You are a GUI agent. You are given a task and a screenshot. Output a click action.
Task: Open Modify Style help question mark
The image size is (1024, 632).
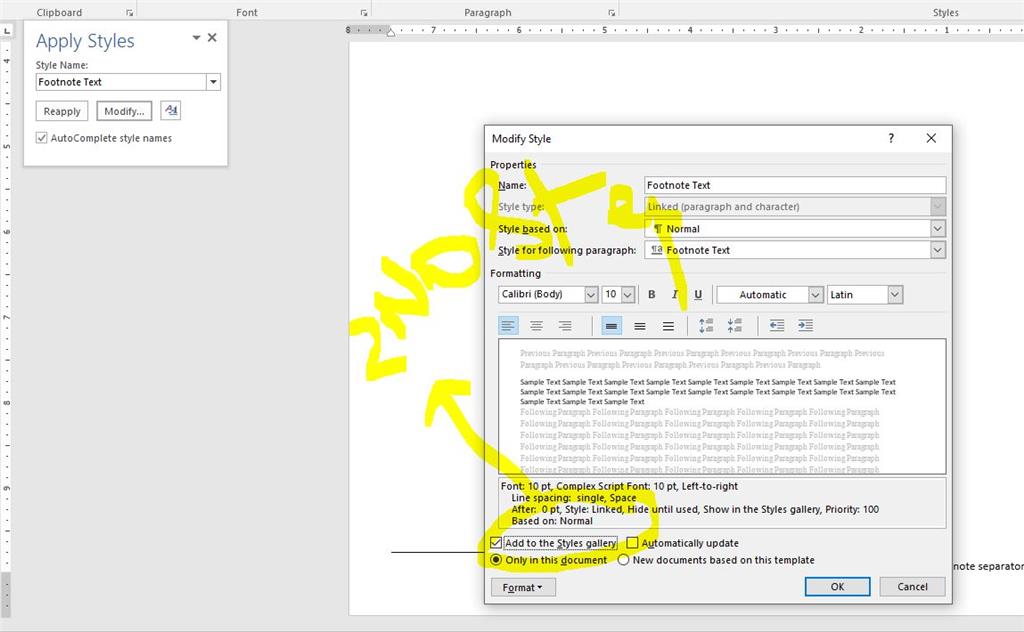(x=891, y=138)
